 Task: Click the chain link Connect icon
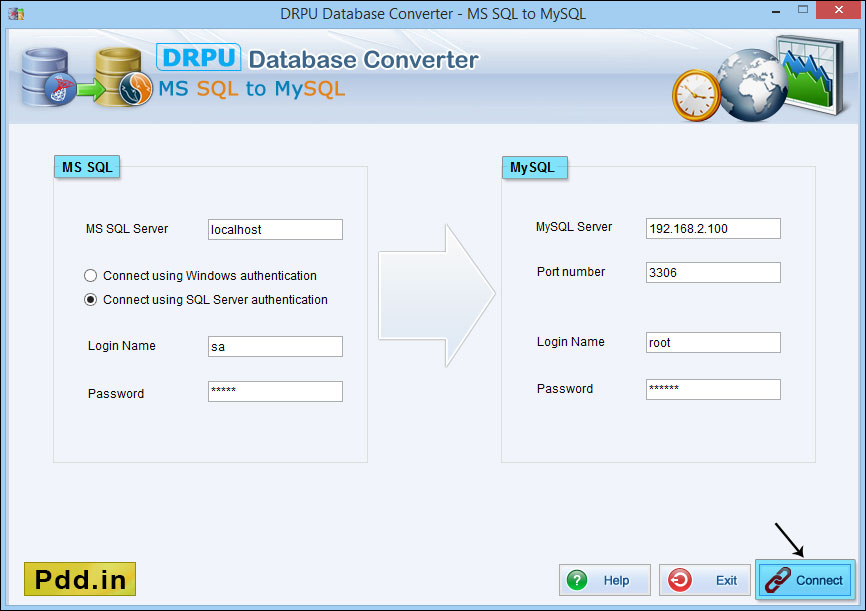coord(778,580)
